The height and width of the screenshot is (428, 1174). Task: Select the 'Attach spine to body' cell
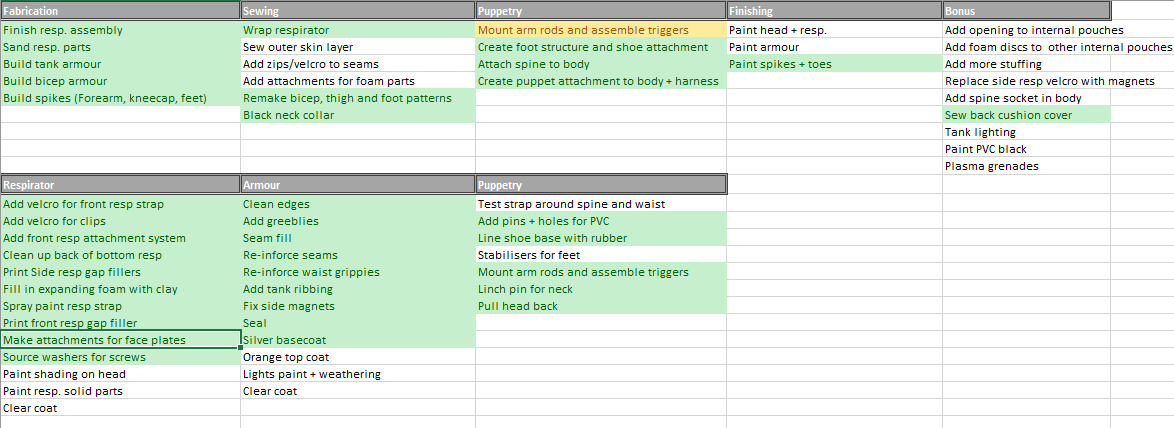600,64
